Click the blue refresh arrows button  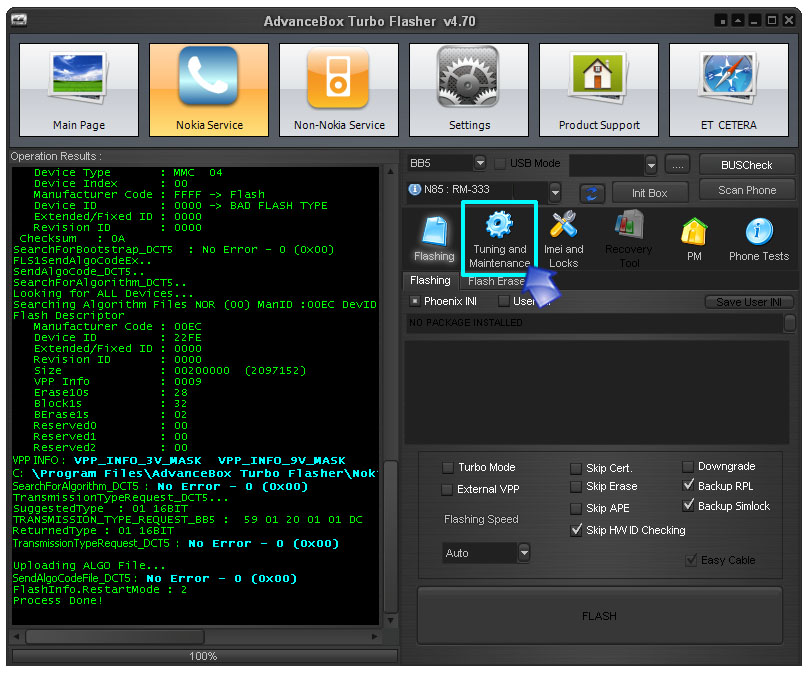[x=592, y=193]
